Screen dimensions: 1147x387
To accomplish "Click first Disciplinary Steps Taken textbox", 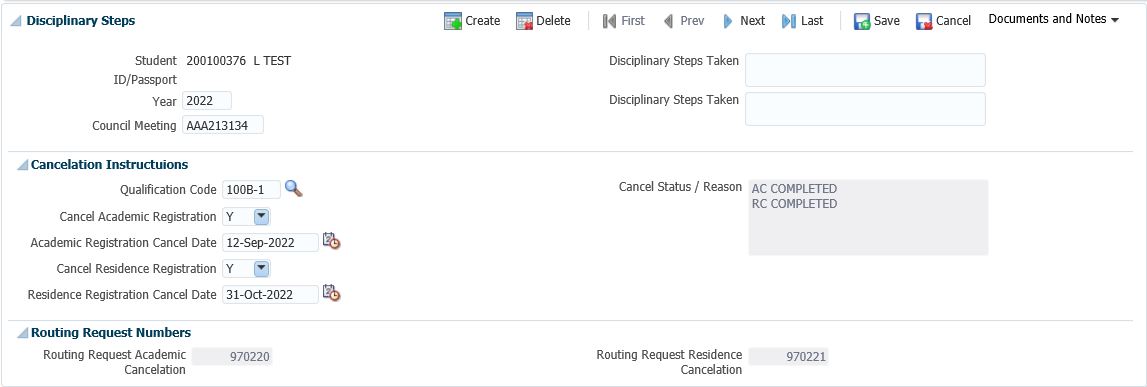I will (865, 69).
